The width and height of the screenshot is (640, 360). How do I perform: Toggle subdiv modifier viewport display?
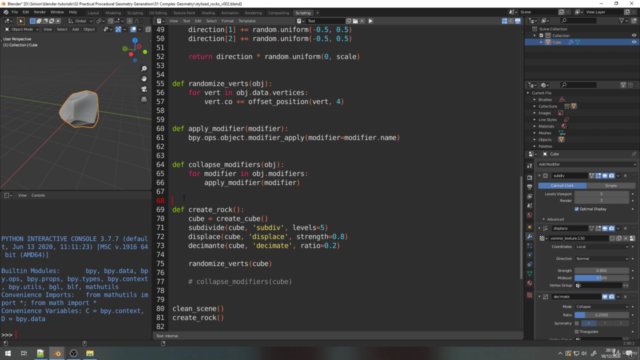tap(605, 176)
